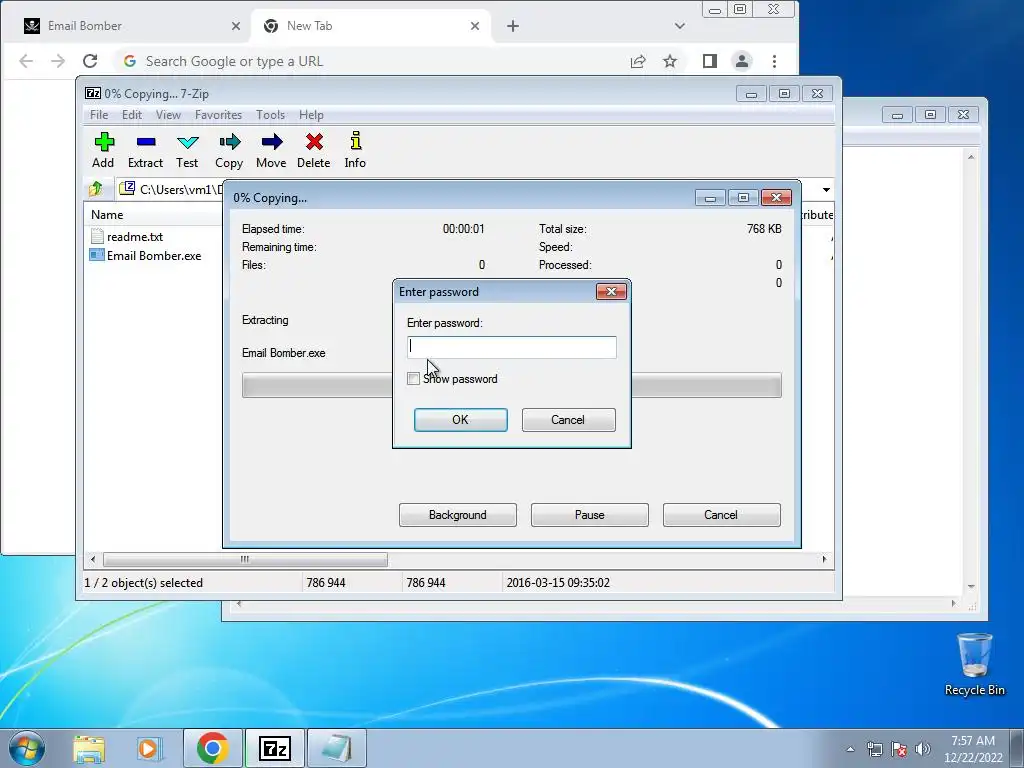Open the 7-Zip Tools menu
This screenshot has height=768, width=1024.
pos(270,114)
